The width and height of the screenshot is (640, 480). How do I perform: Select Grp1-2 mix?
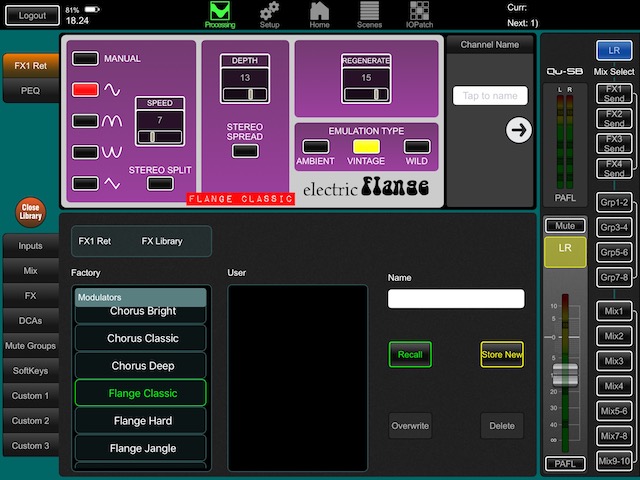click(614, 202)
